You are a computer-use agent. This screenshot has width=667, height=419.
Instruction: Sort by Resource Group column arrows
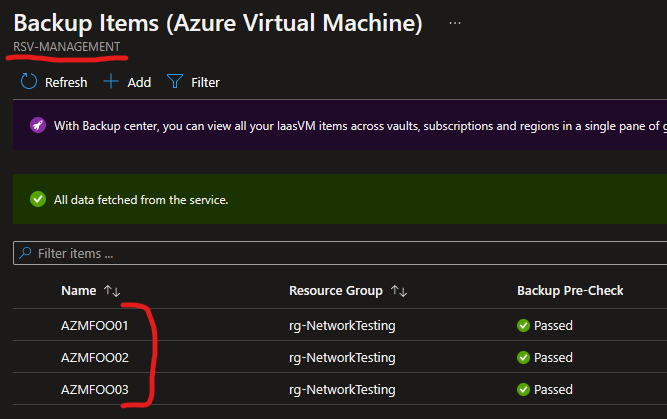[399, 291]
